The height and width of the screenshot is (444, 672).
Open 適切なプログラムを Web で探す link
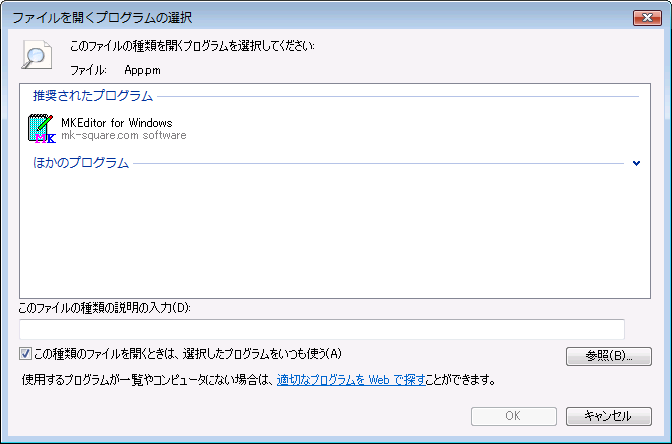(351, 380)
